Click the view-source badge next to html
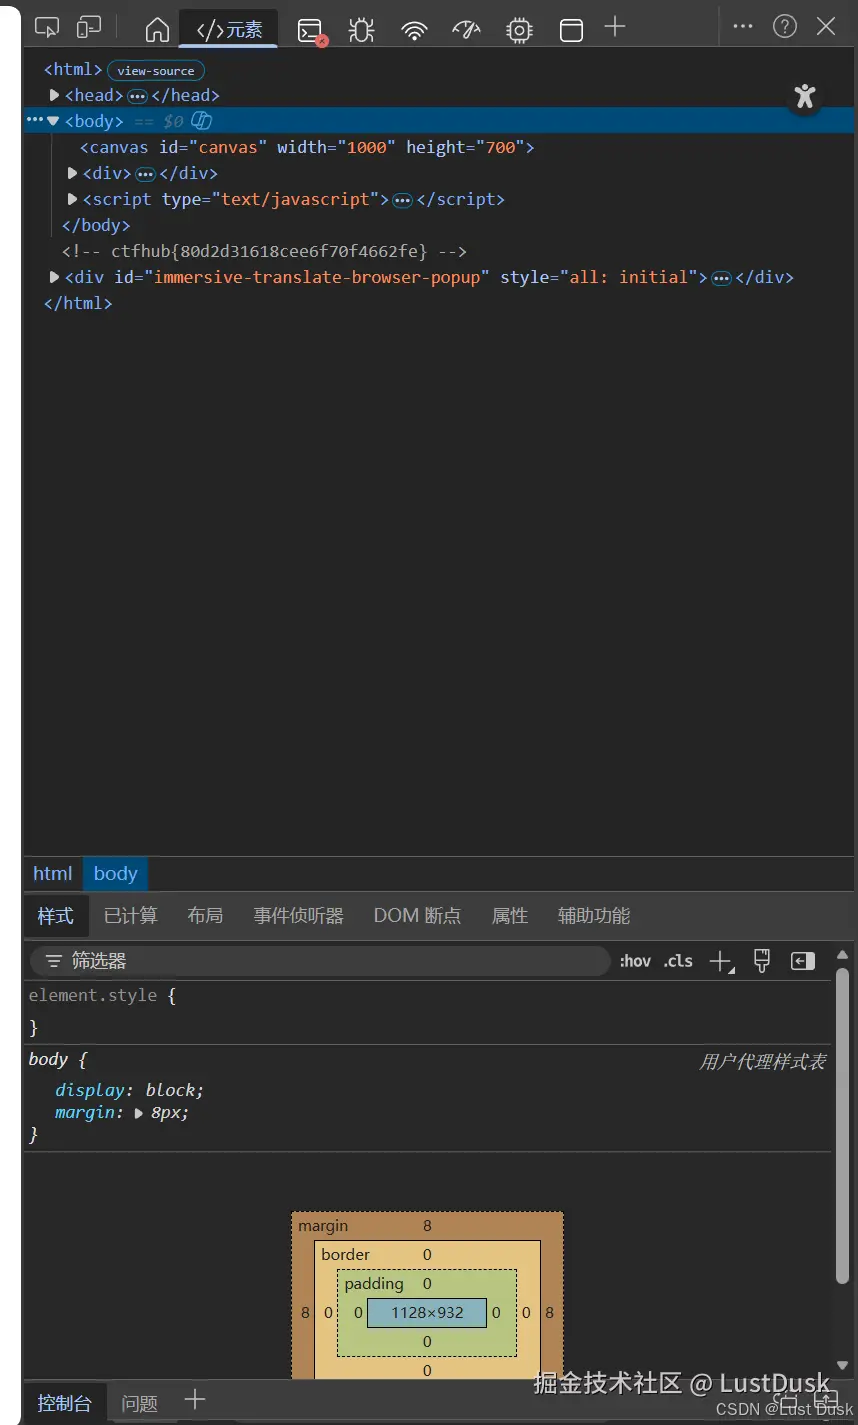The height and width of the screenshot is (1425, 858). pyautogui.click(x=156, y=71)
